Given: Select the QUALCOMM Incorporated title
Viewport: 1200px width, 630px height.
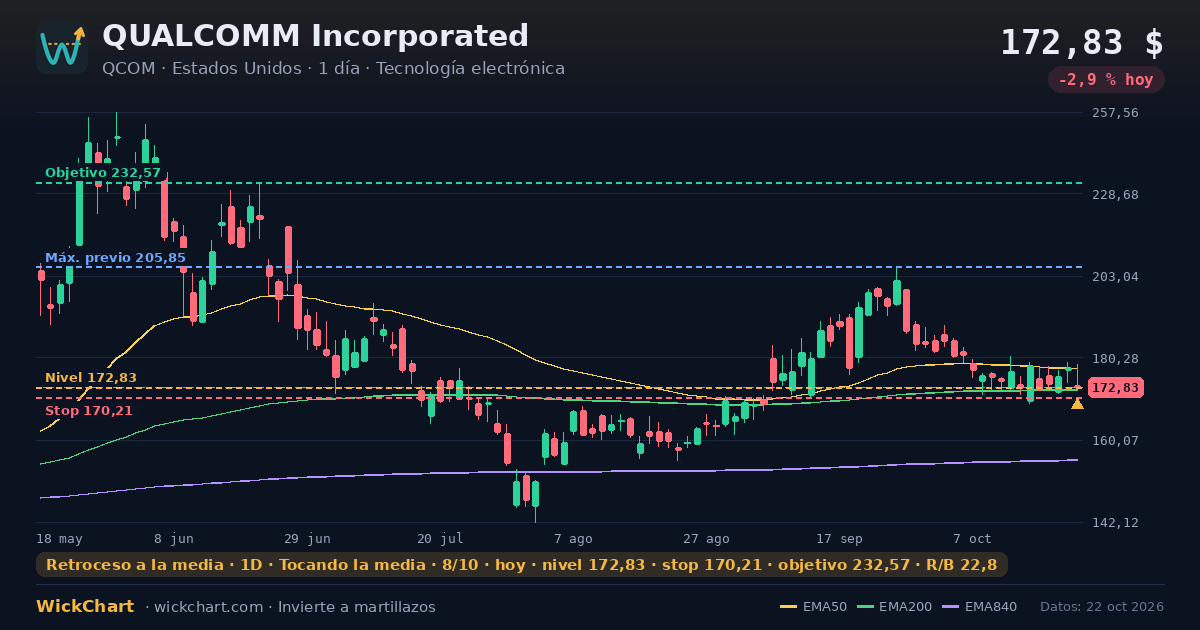Looking at the screenshot, I should coord(315,36).
